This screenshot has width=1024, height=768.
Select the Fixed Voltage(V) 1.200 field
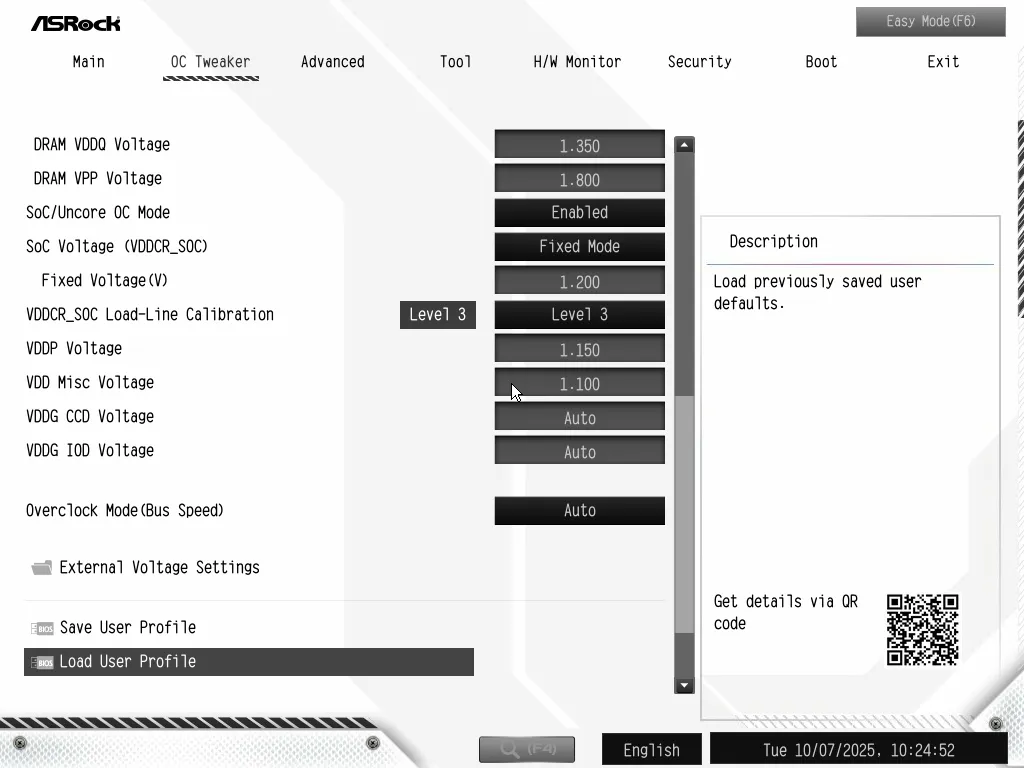coord(579,281)
